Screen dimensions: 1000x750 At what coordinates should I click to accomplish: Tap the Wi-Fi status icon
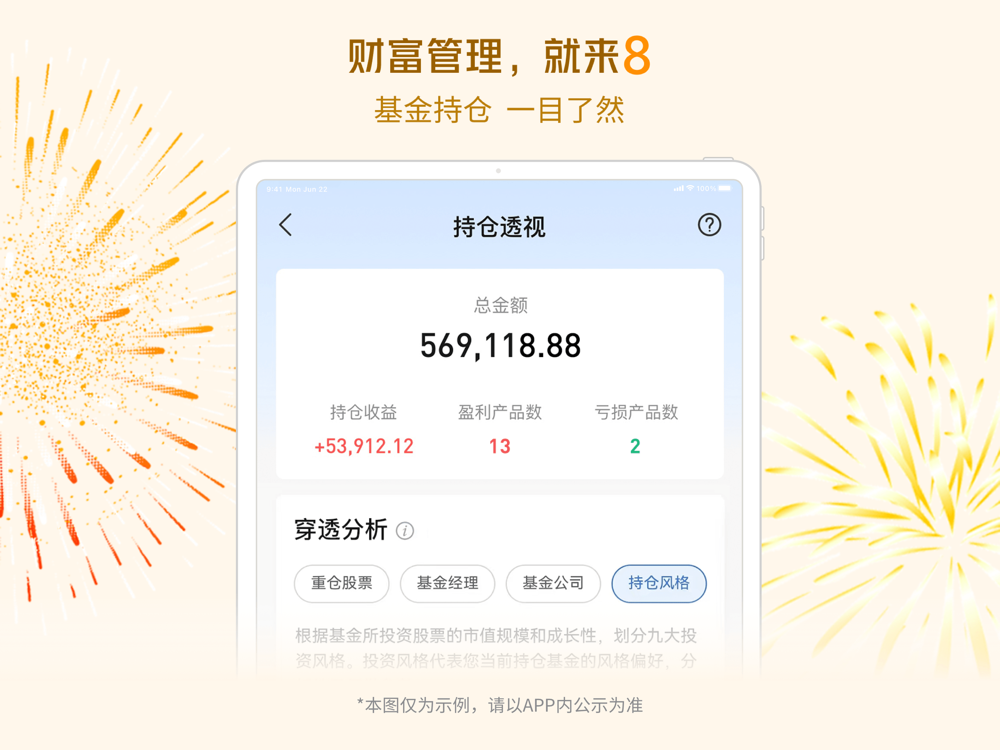(690, 188)
